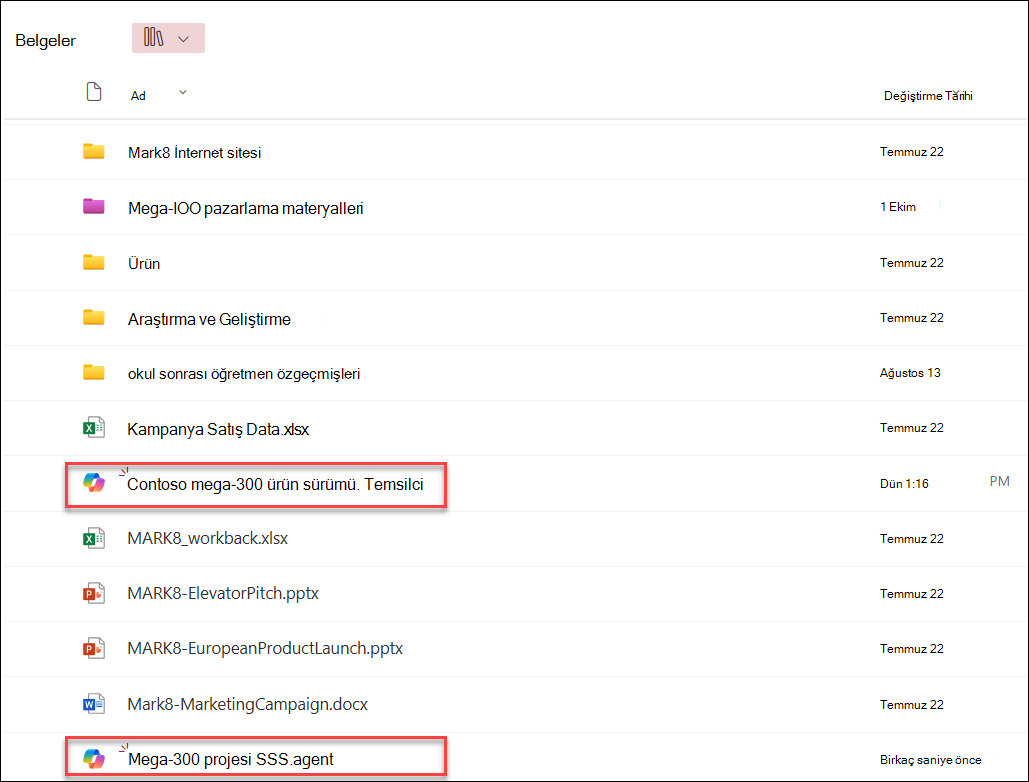Click the Dün 1:16 modified date

pos(904,484)
